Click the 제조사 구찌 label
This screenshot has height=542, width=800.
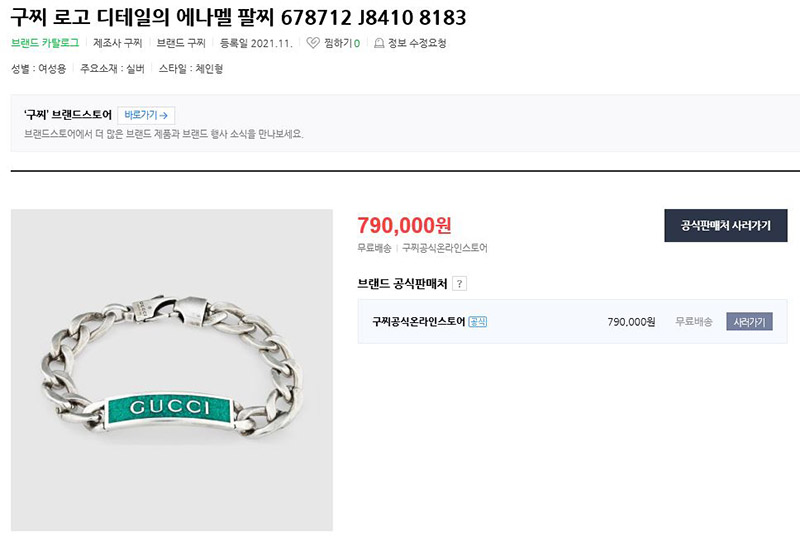(x=118, y=43)
